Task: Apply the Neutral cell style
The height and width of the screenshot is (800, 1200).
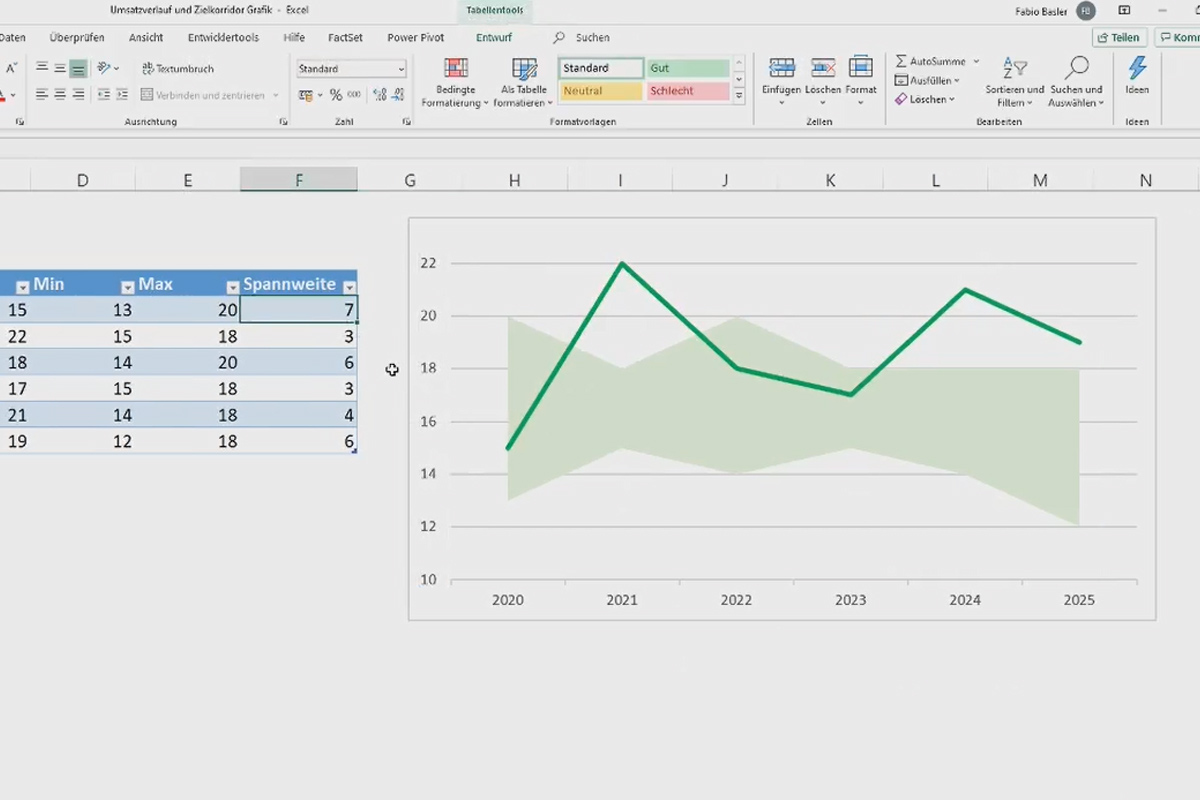Action: tap(600, 91)
